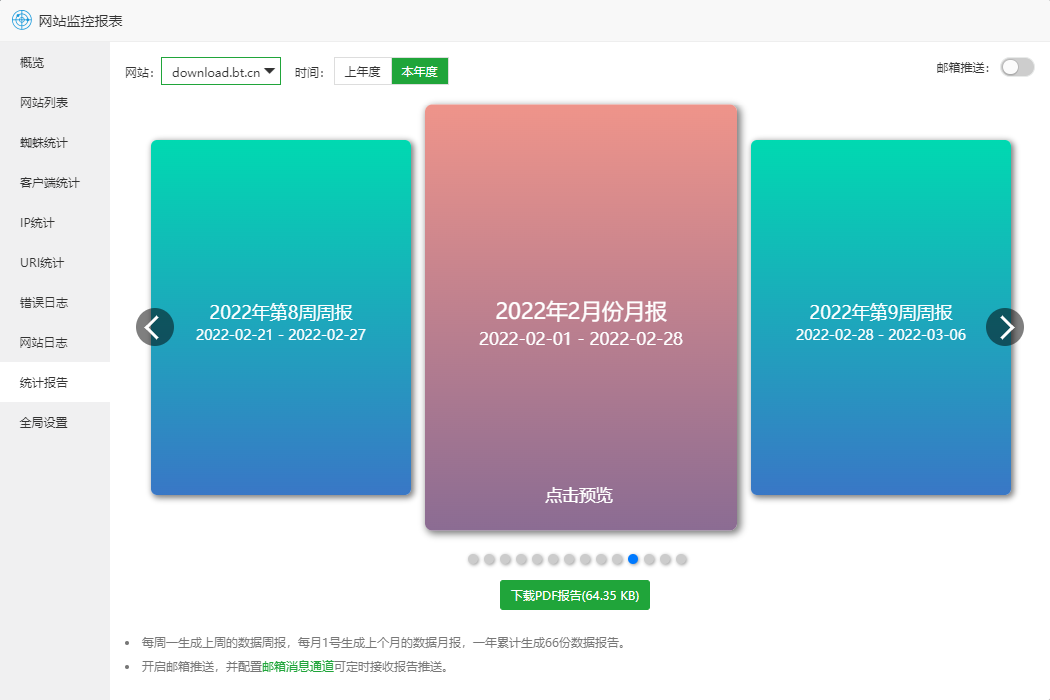This screenshot has width=1050, height=700.
Task: Open 客户端统计 in the sidebar
Action: pyautogui.click(x=55, y=182)
